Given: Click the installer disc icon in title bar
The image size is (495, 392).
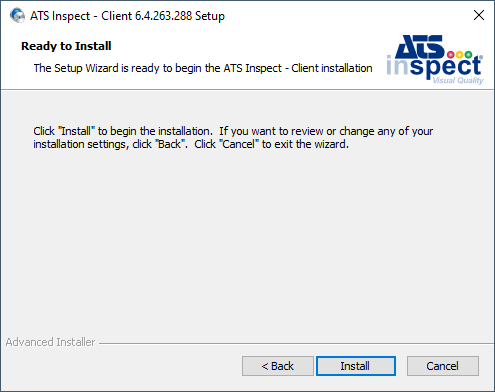Looking at the screenshot, I should [17, 15].
